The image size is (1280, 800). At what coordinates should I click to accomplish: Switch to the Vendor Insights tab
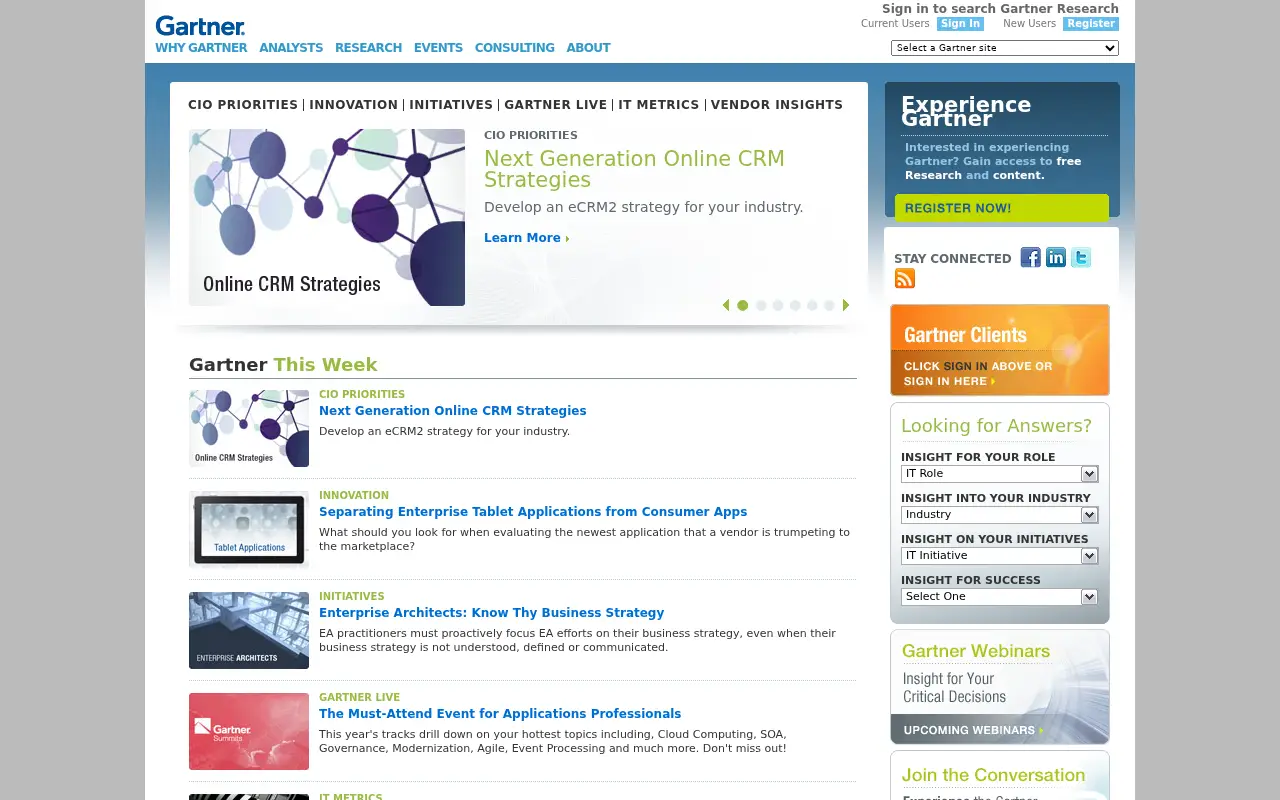point(777,105)
